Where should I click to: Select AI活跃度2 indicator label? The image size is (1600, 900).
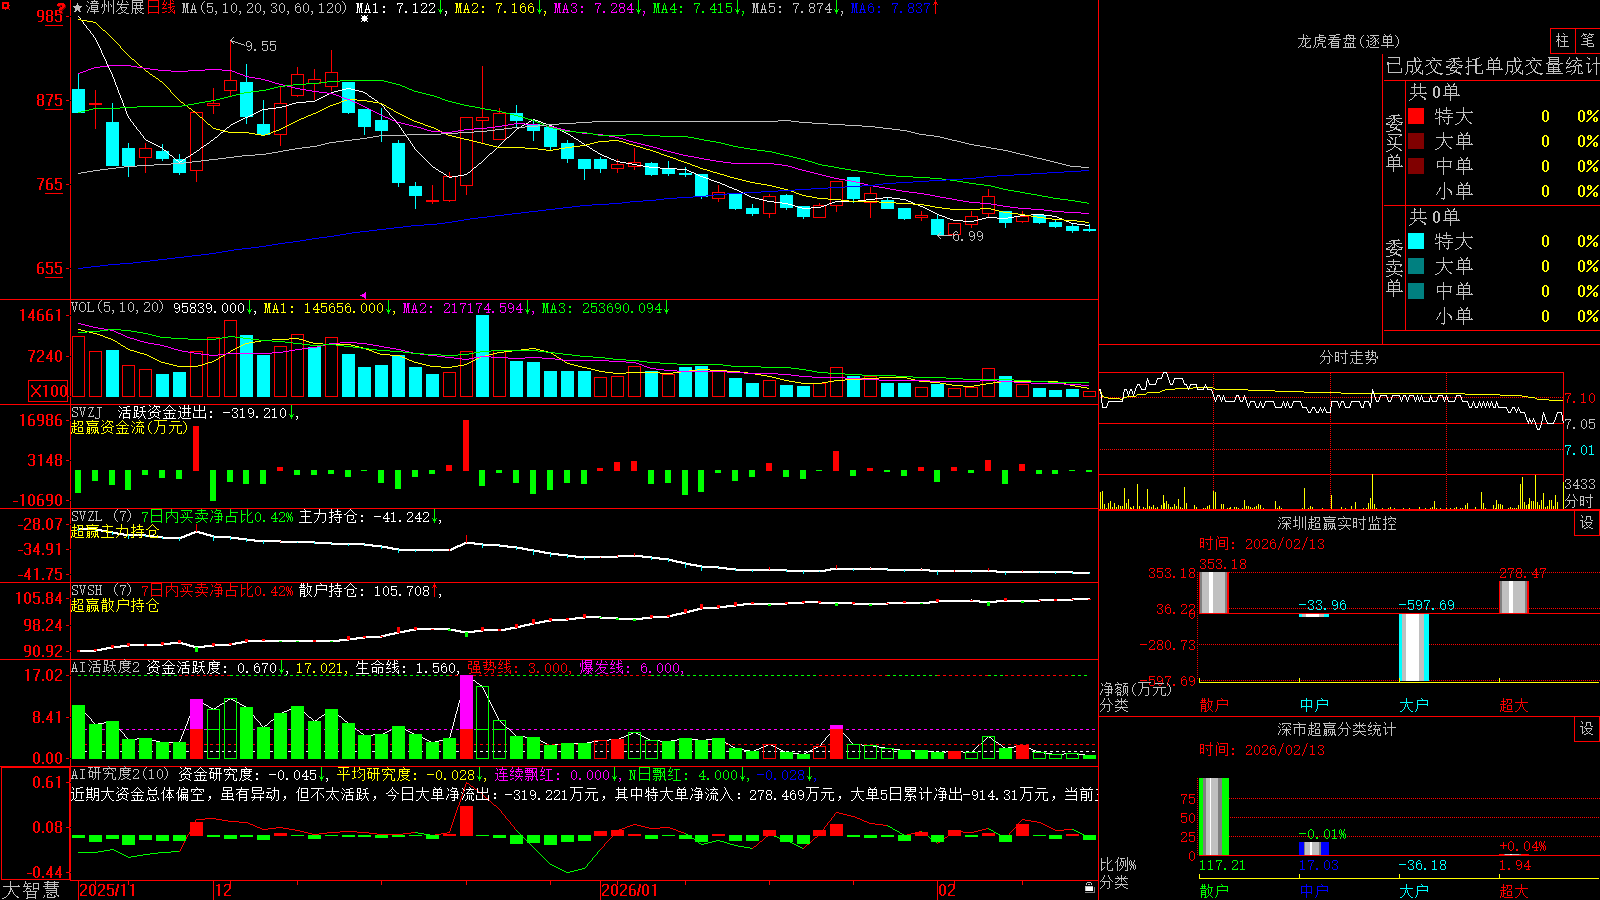[x=106, y=667]
